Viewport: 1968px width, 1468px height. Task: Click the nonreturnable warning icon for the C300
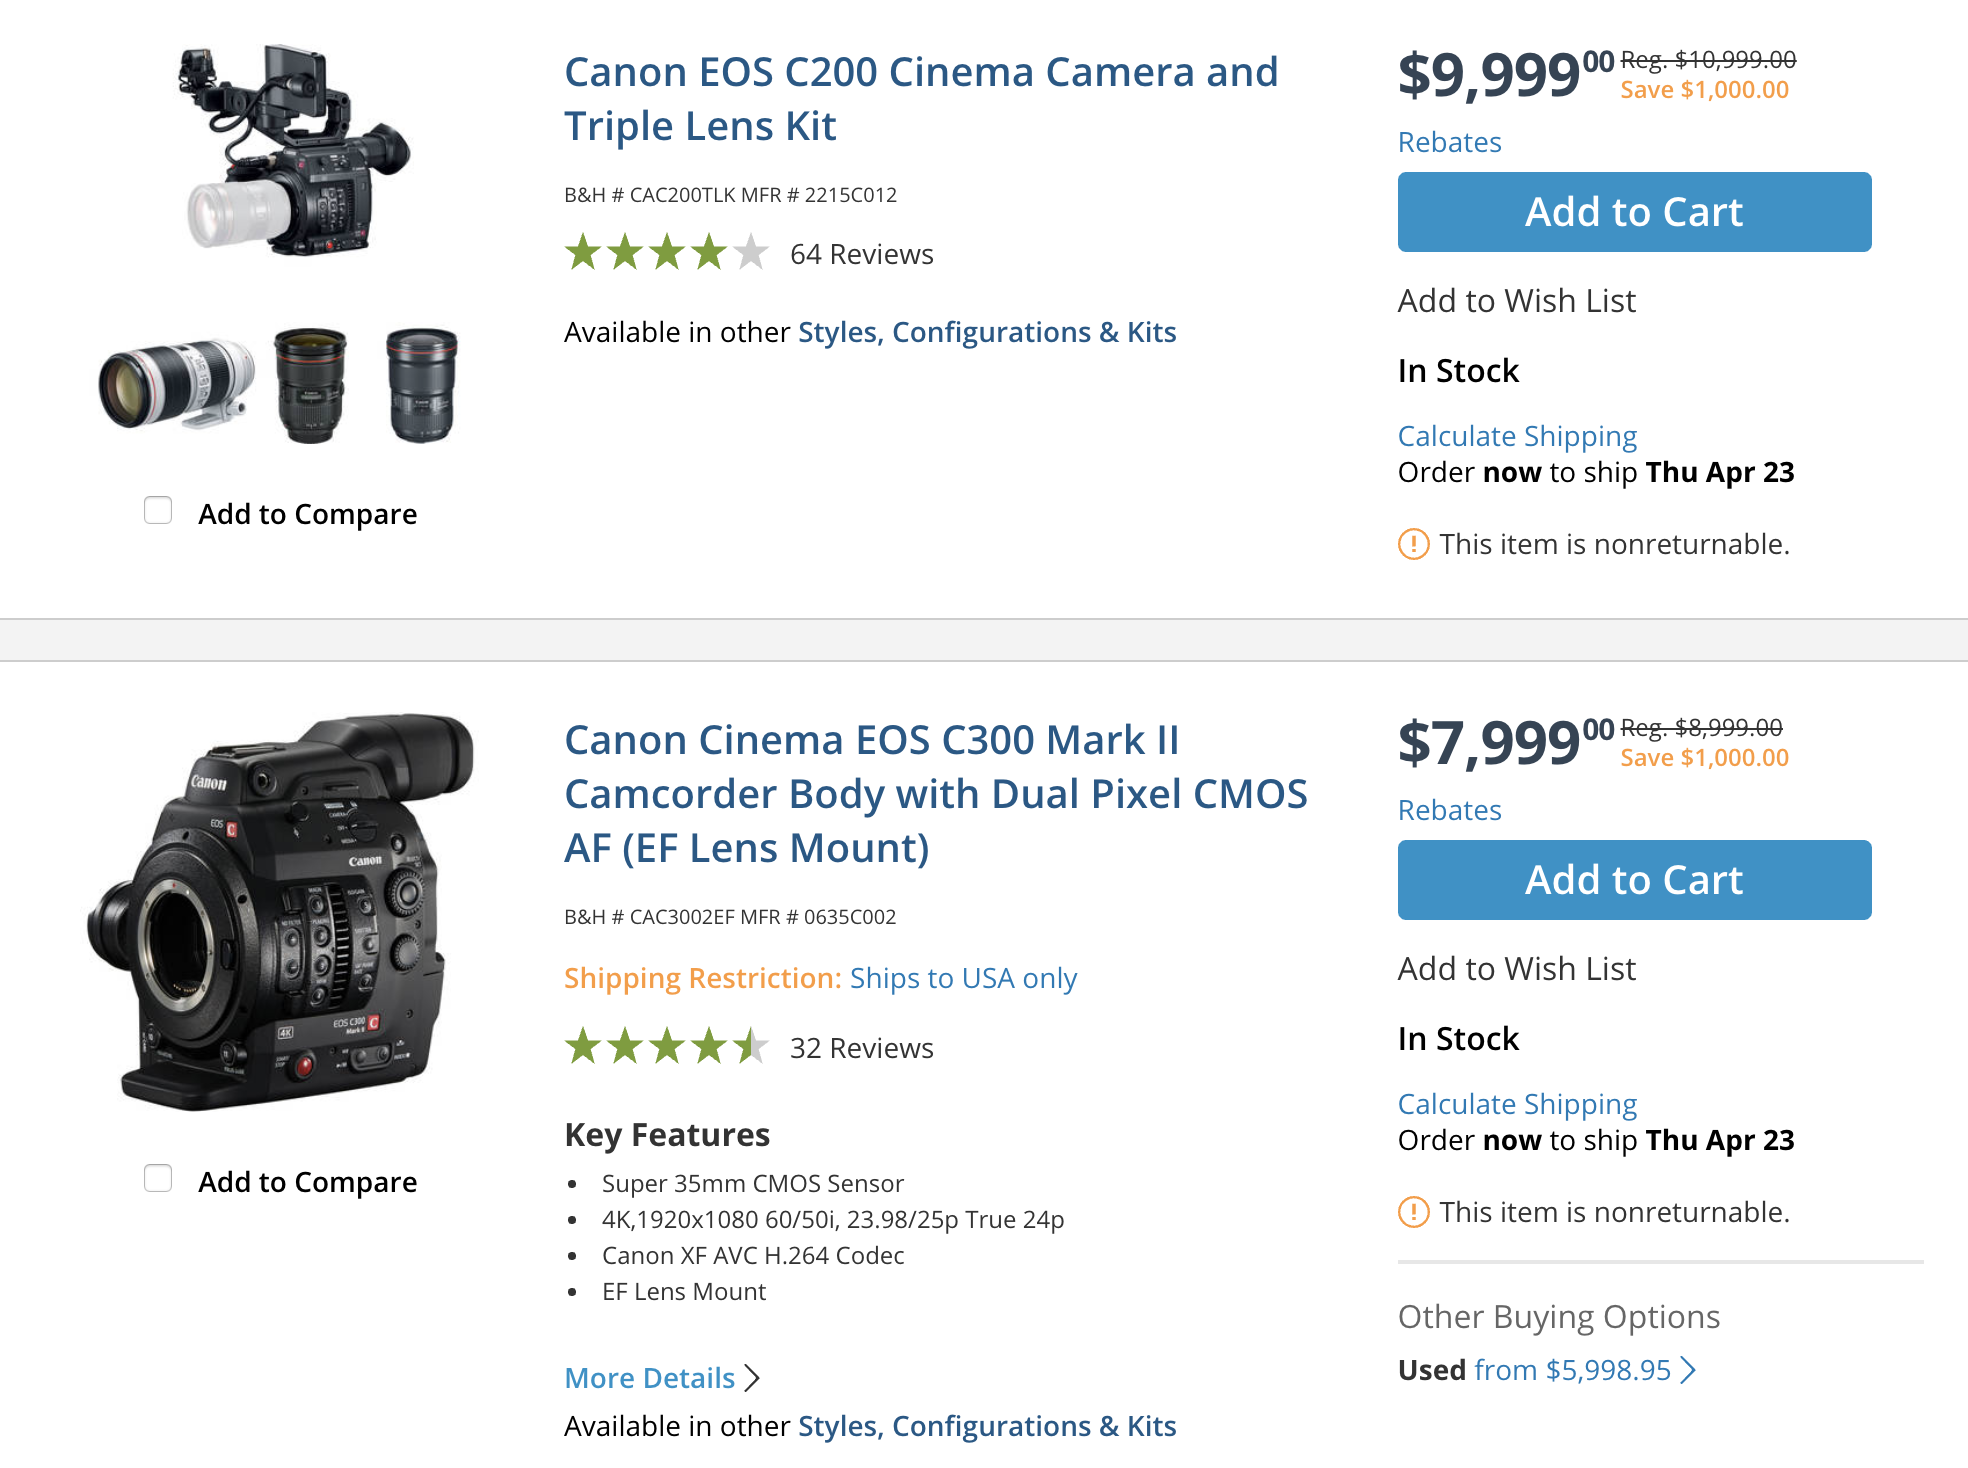1414,1211
